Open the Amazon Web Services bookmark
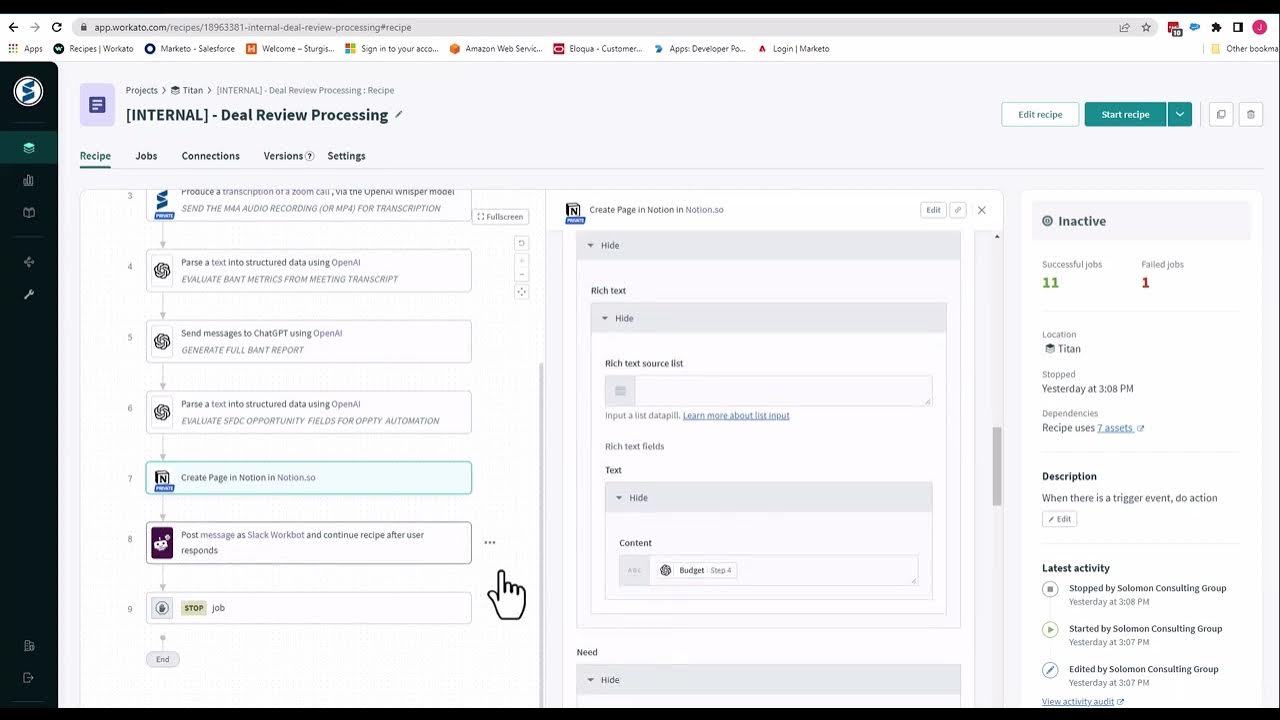This screenshot has width=1280, height=720. click(496, 48)
